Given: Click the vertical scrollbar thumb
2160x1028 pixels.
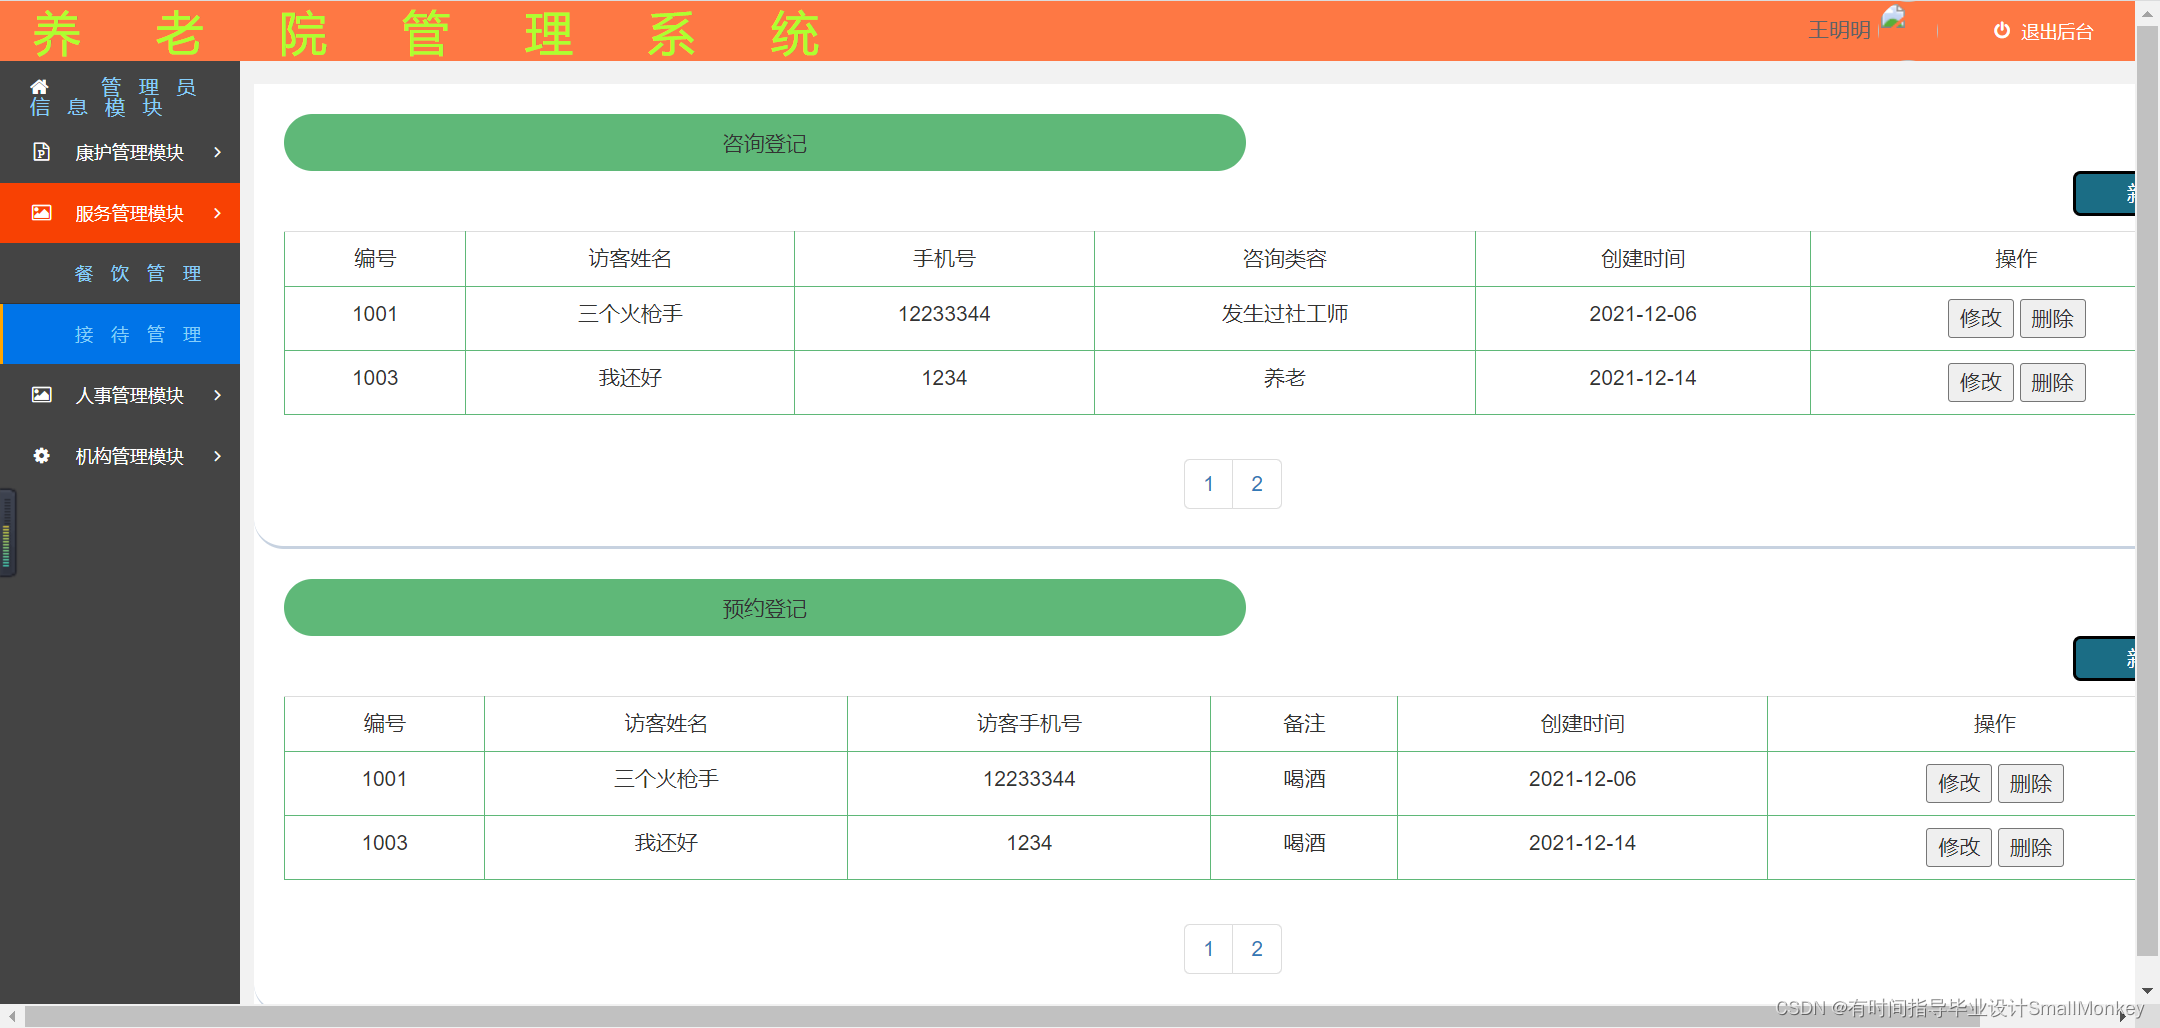Looking at the screenshot, I should [x=2147, y=490].
